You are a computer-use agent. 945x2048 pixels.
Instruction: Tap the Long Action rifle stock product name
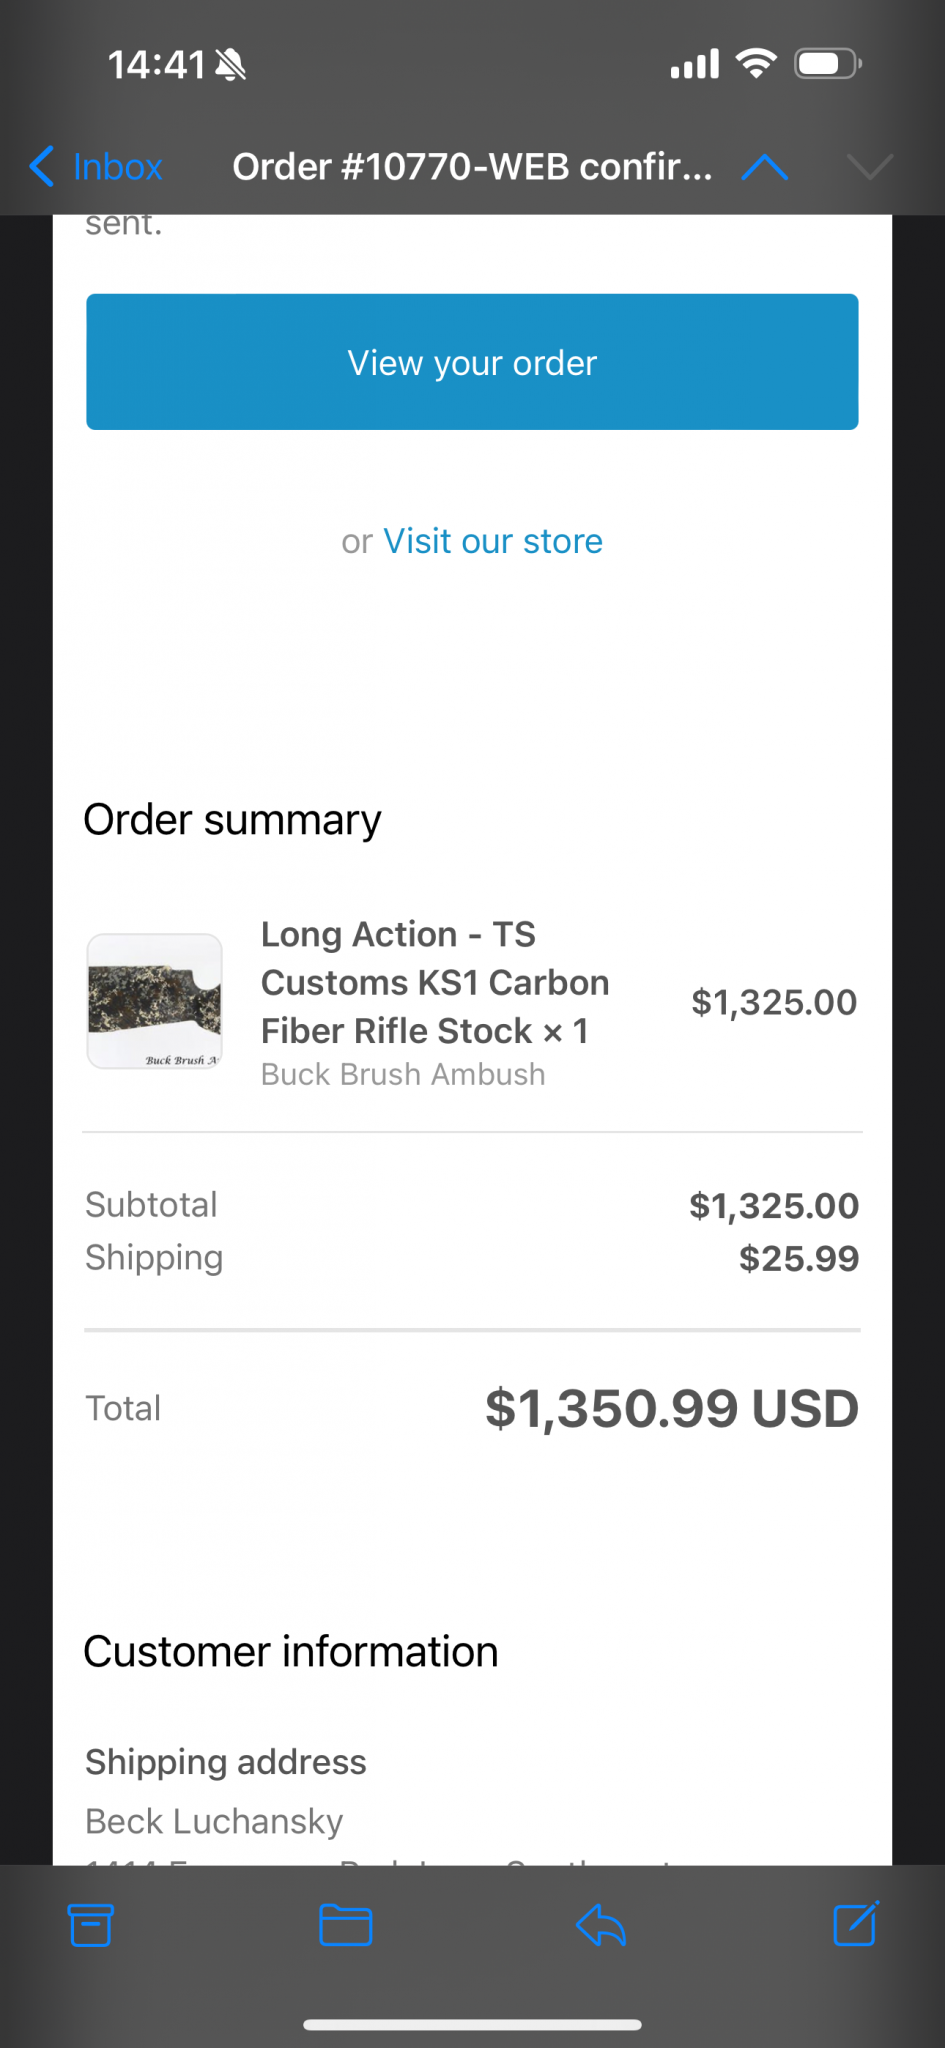point(435,982)
